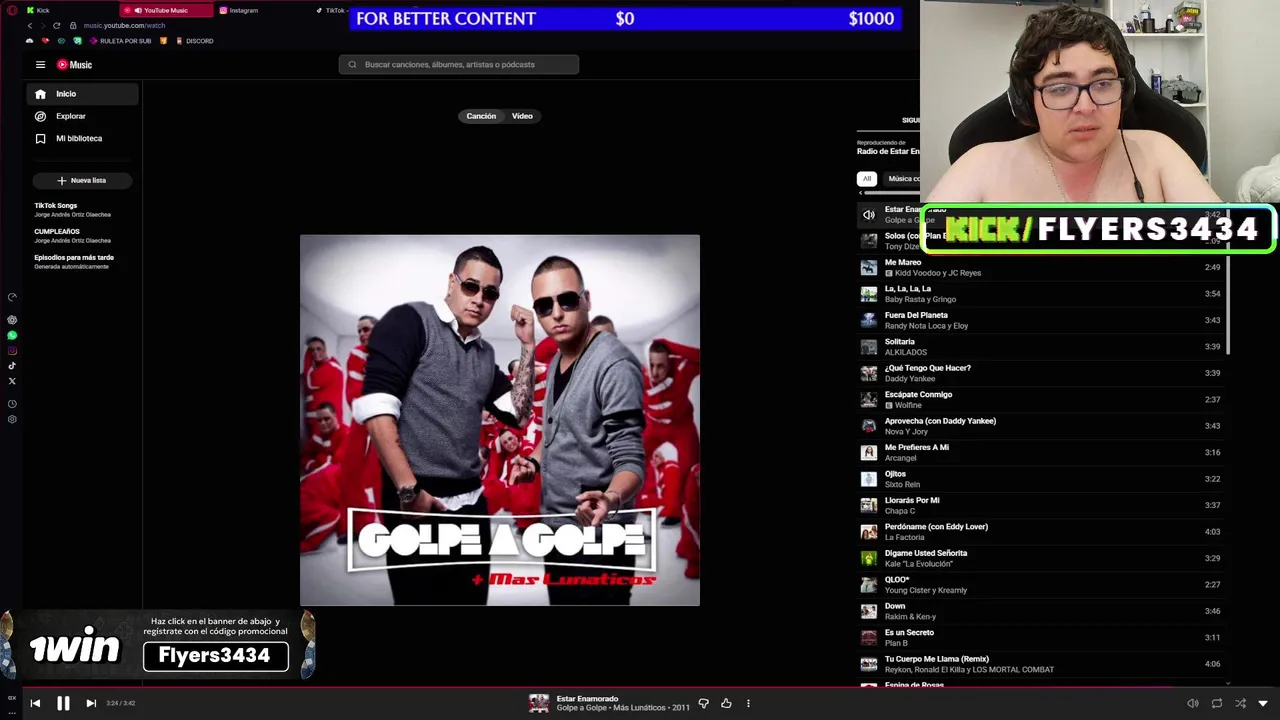Switch to the TikTok browser tab
The height and width of the screenshot is (720, 1280).
(x=330, y=10)
